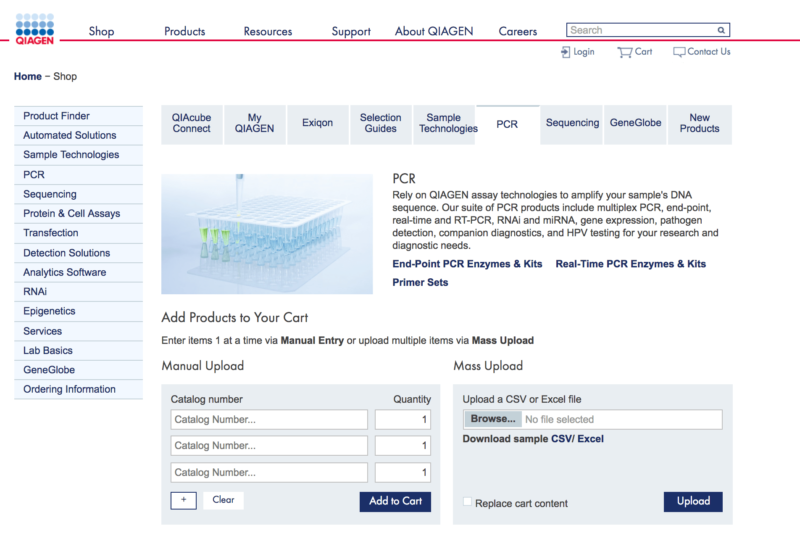This screenshot has height=544, width=800.
Task: Switch to the Selection Guides tab
Action: 381,125
